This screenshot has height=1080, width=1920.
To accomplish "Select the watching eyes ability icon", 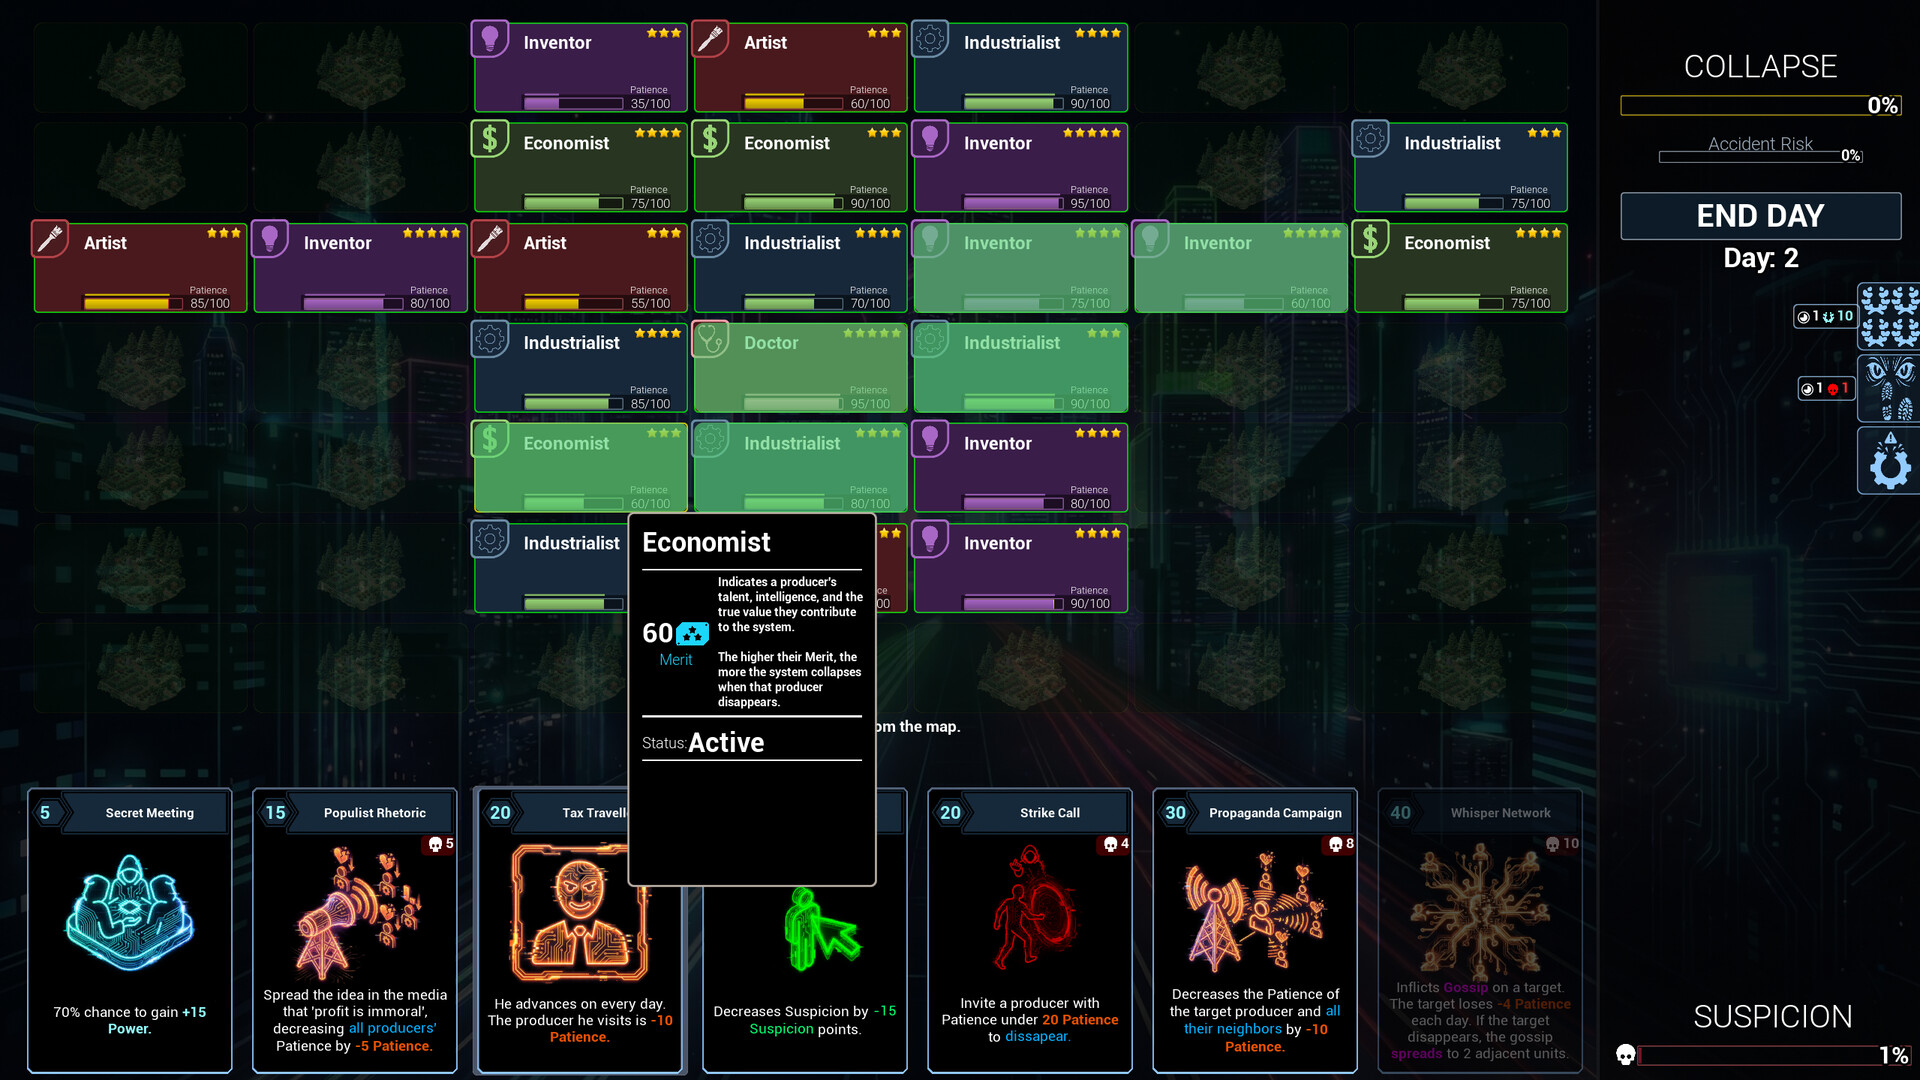I will [x=1890, y=388].
